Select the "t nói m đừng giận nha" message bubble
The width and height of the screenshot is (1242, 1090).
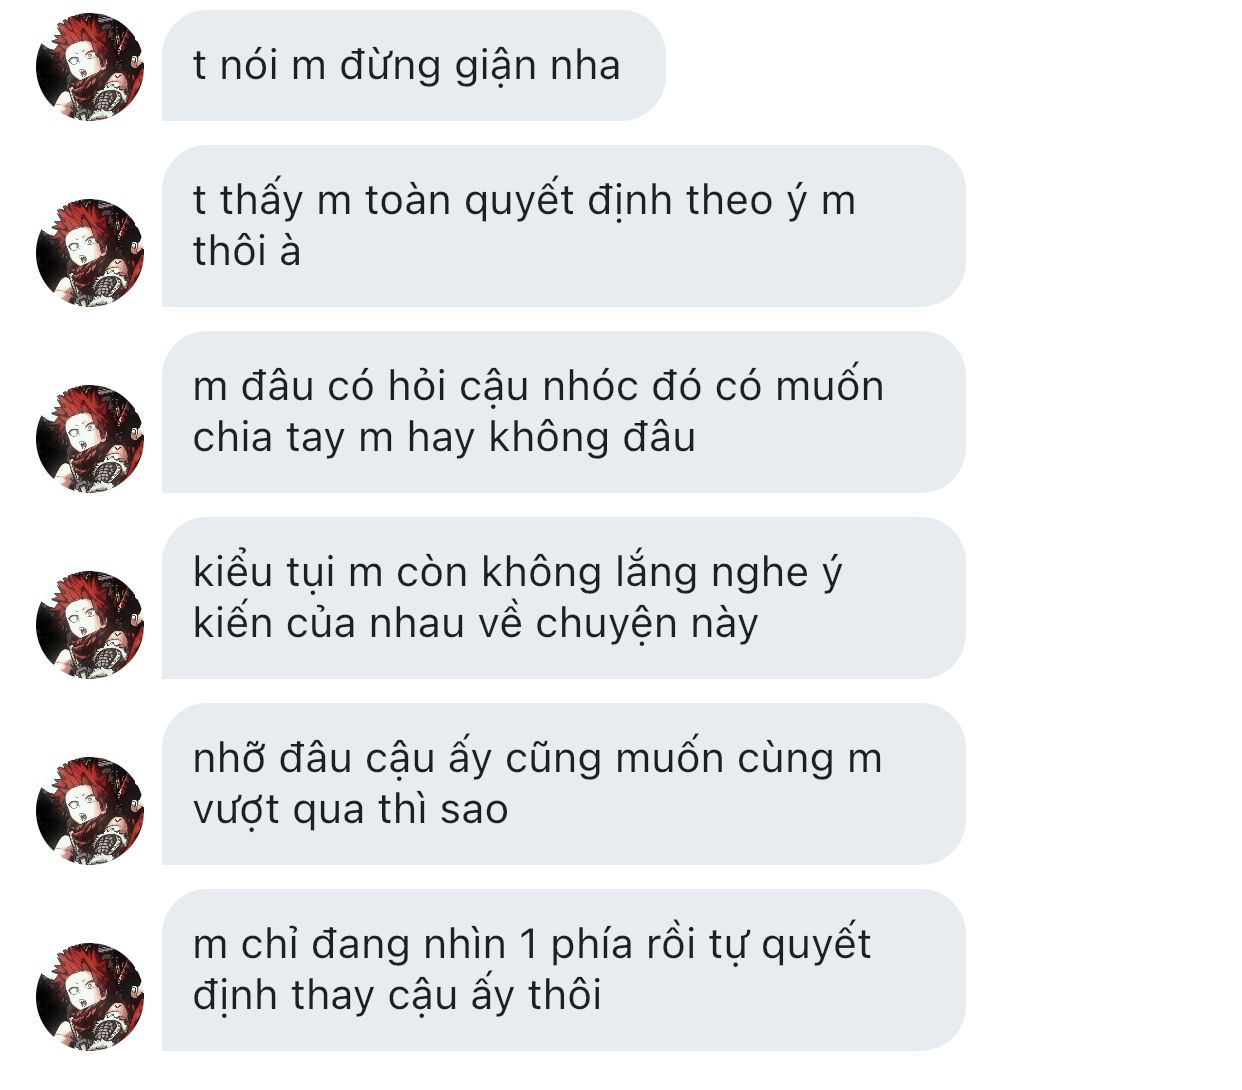coord(413,66)
